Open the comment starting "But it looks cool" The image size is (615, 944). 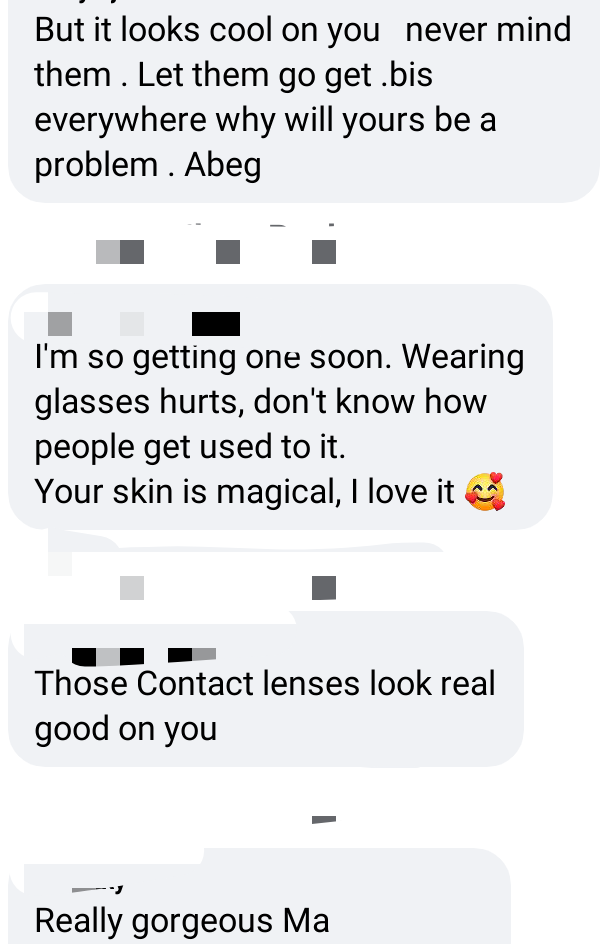pos(304,99)
